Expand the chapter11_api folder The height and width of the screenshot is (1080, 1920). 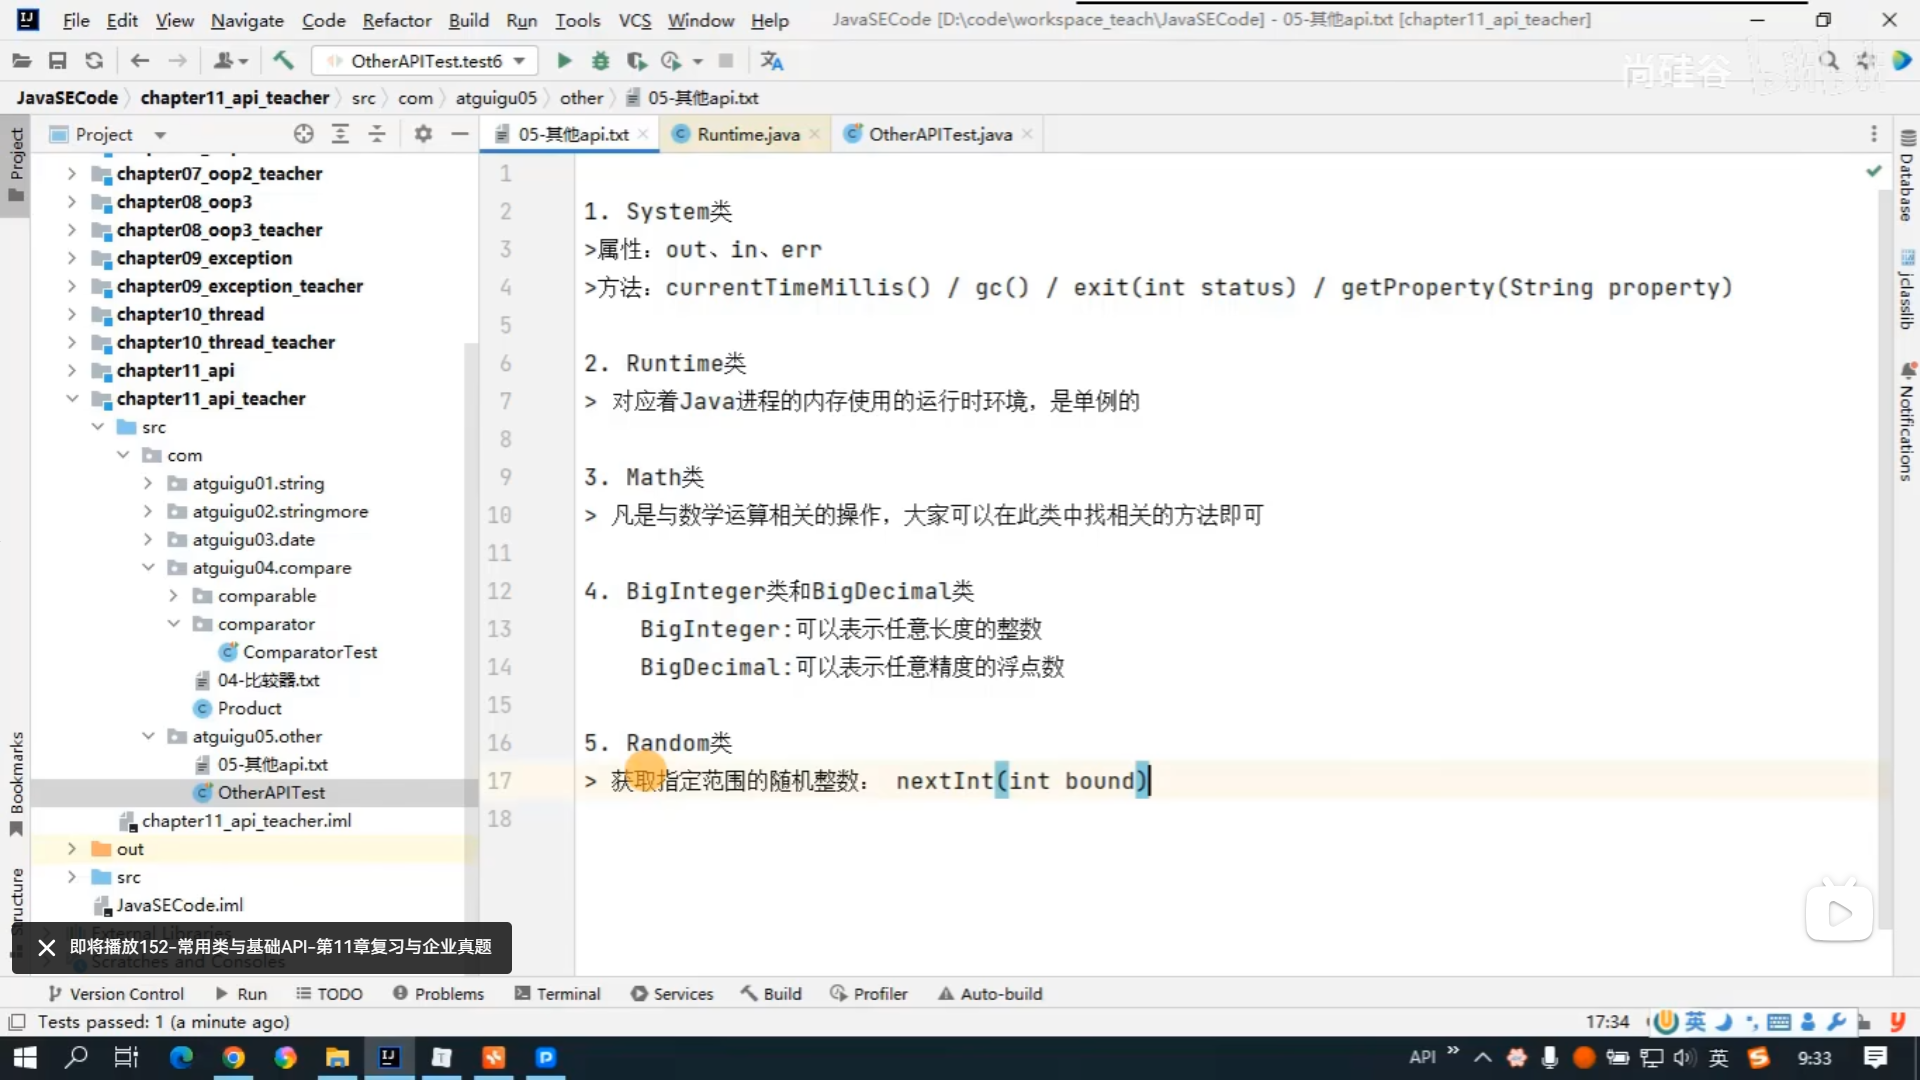pyautogui.click(x=71, y=370)
